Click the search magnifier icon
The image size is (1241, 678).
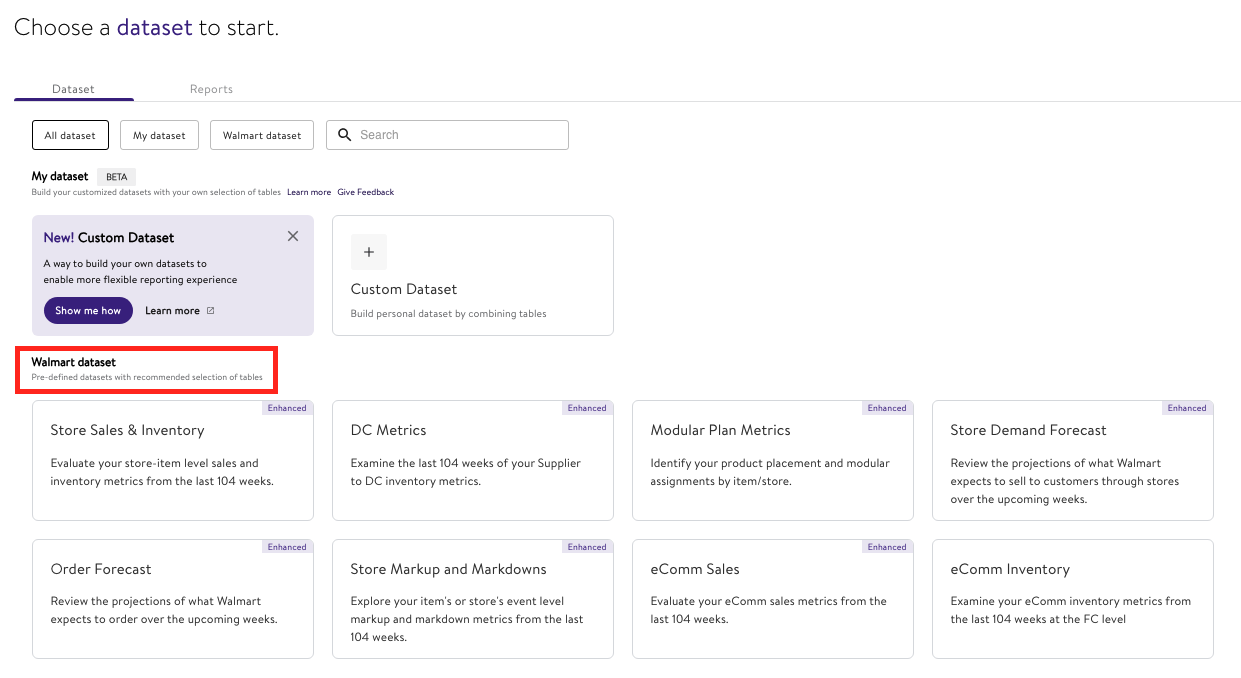click(x=345, y=135)
